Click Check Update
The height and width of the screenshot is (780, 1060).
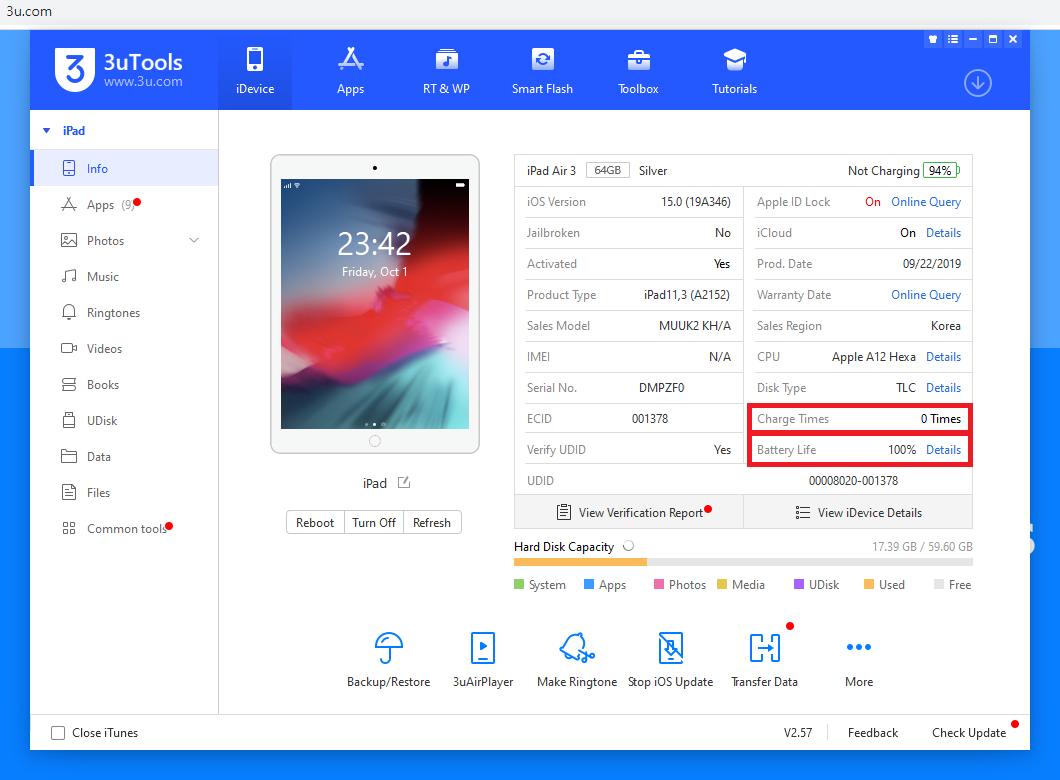tap(969, 733)
